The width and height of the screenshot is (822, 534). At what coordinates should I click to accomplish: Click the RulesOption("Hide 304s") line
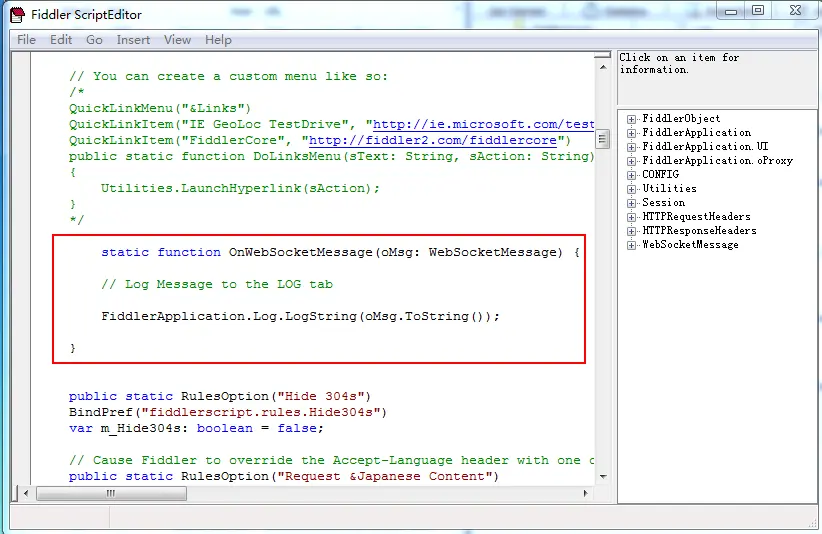tap(220, 396)
